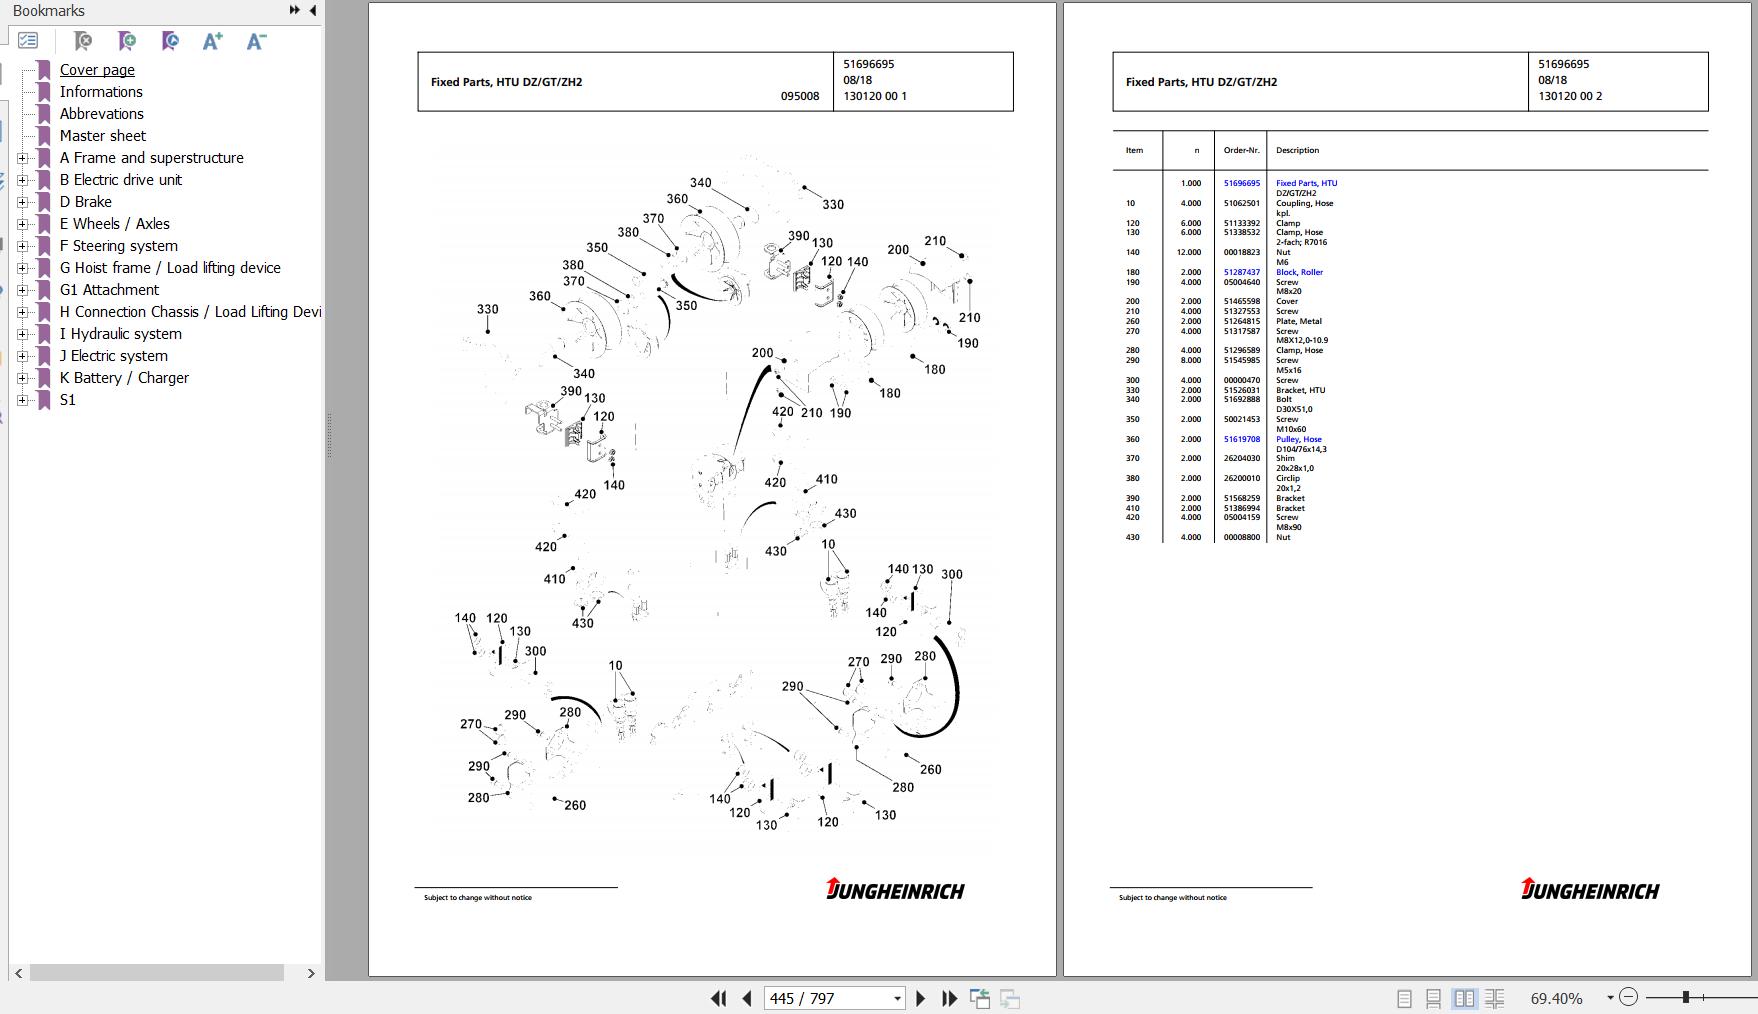Viewport: 1758px width, 1014px height.
Task: Decrease bookmark font size with A-
Action: [x=256, y=41]
